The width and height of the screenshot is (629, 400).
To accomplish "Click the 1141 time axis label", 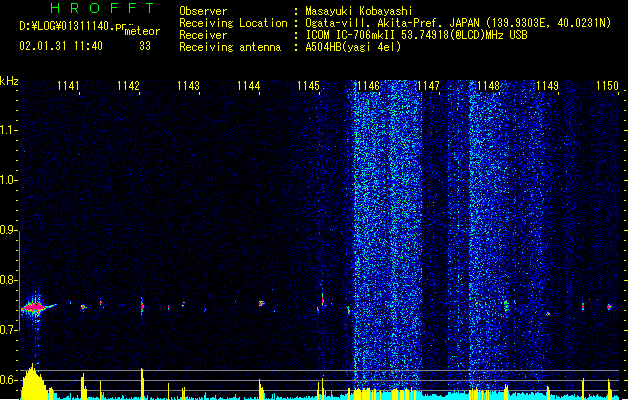I will pos(68,86).
